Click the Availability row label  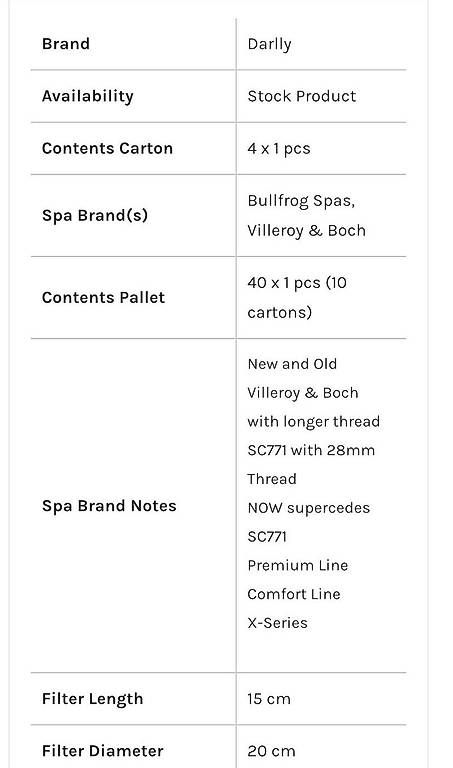tap(88, 96)
